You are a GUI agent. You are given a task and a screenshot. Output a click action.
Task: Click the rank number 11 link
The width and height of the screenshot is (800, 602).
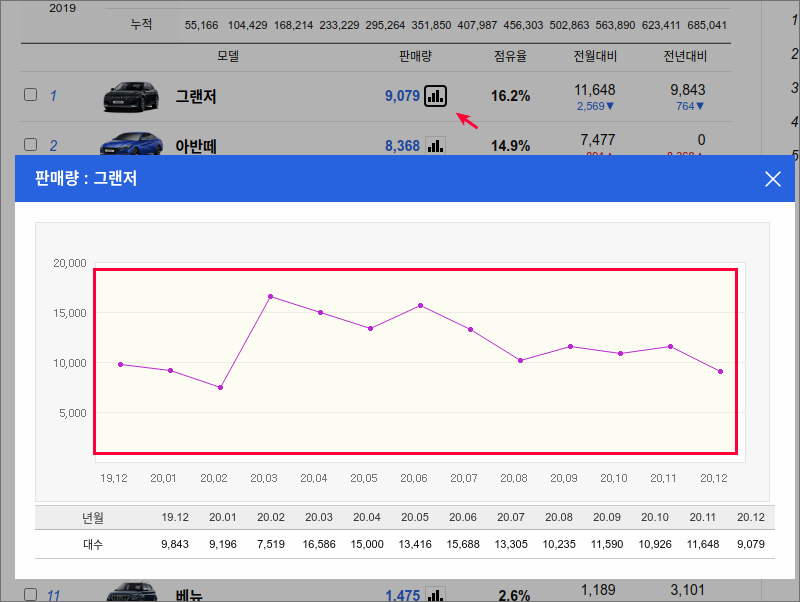(x=54, y=595)
